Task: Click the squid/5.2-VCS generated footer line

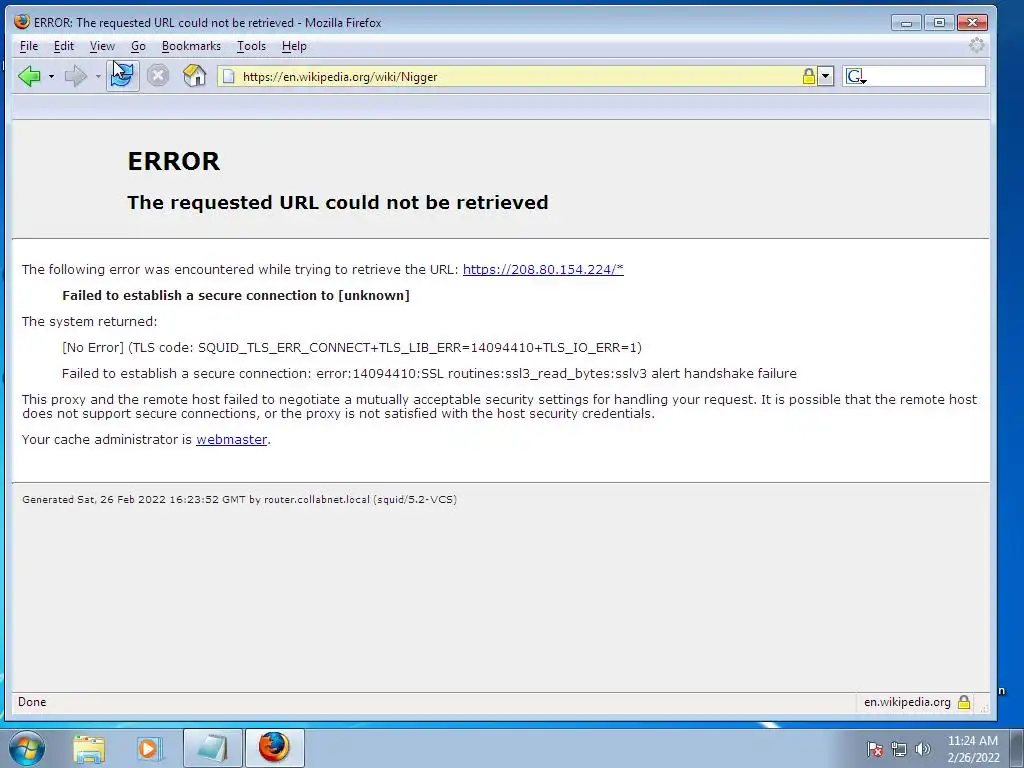Action: (x=239, y=500)
